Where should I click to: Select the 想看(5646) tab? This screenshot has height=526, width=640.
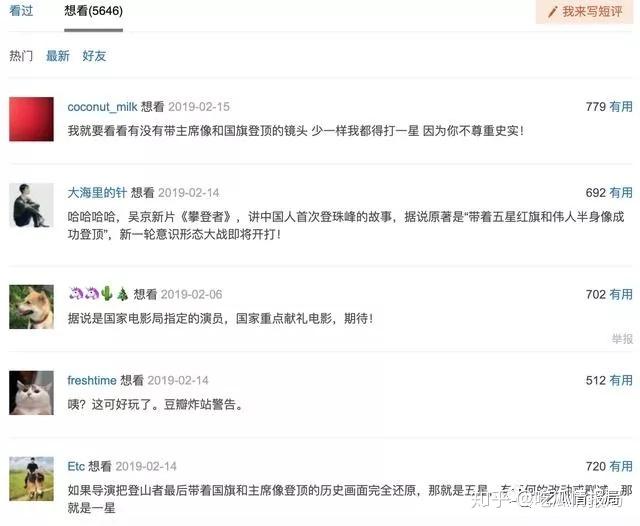[93, 11]
